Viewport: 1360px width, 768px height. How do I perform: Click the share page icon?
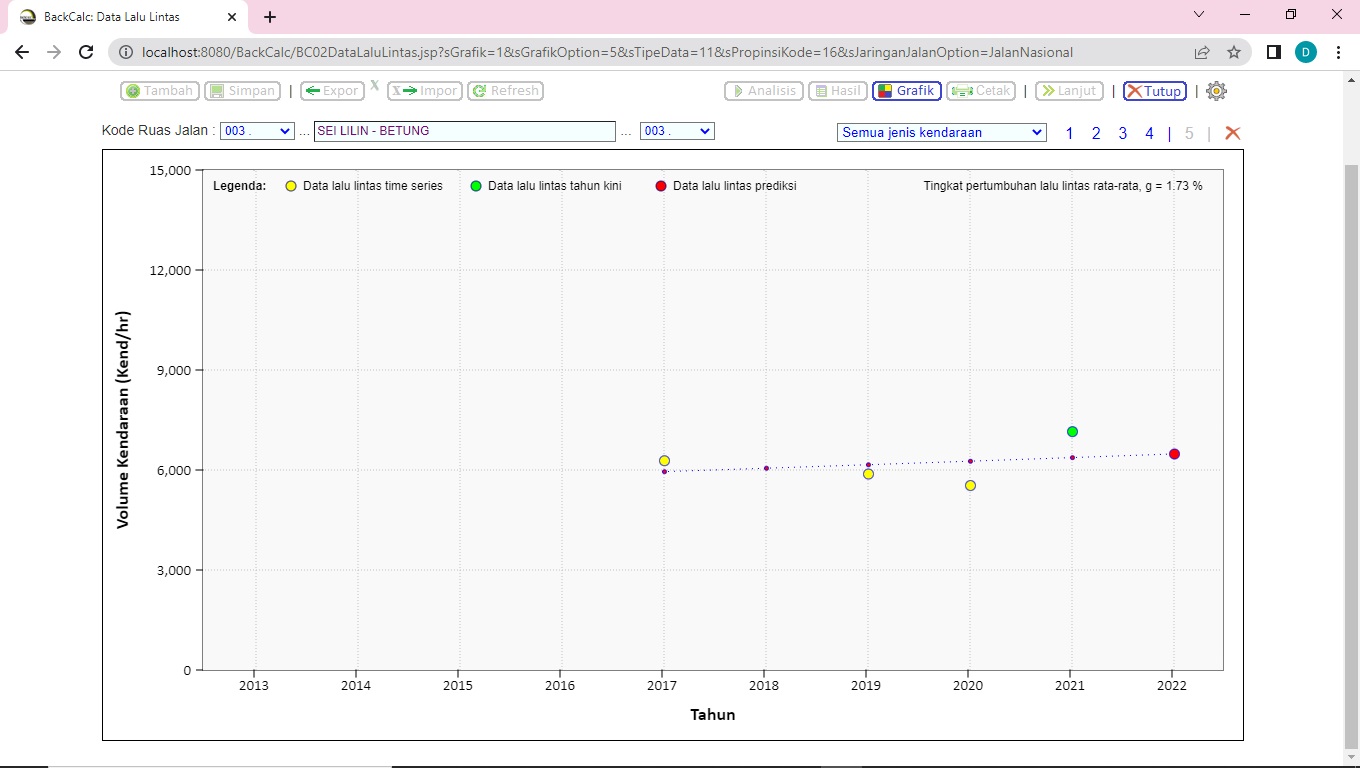click(1201, 52)
